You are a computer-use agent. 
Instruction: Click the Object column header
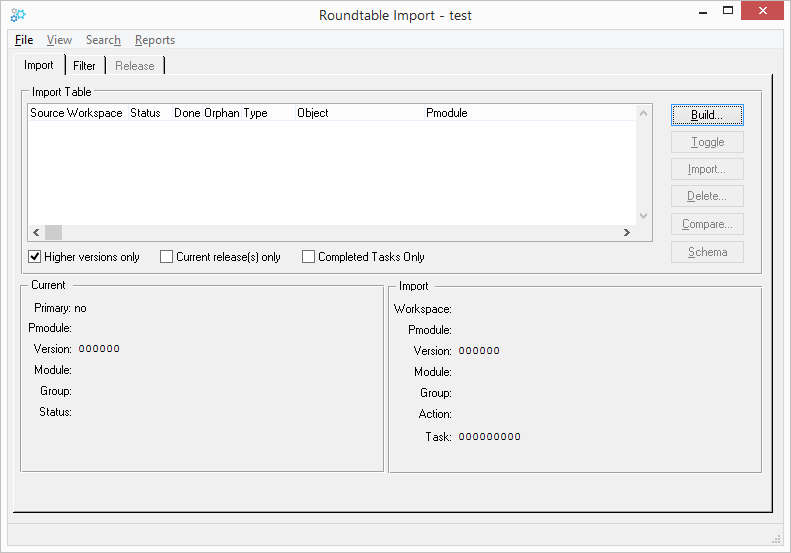click(359, 113)
